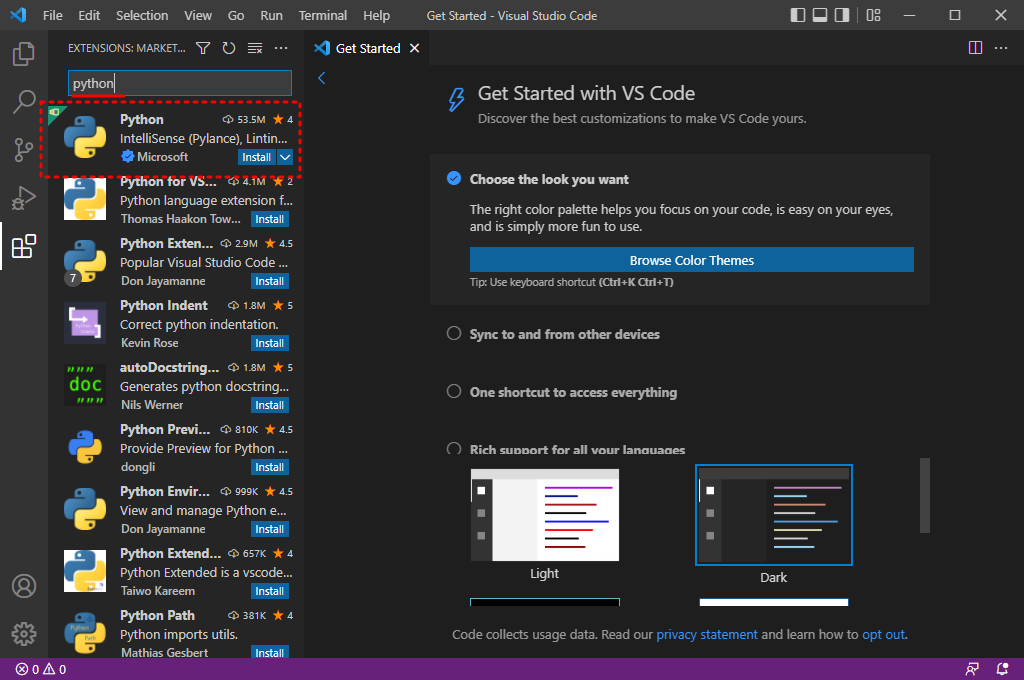
Task: Open the Explorer view in activity bar
Action: (24, 54)
